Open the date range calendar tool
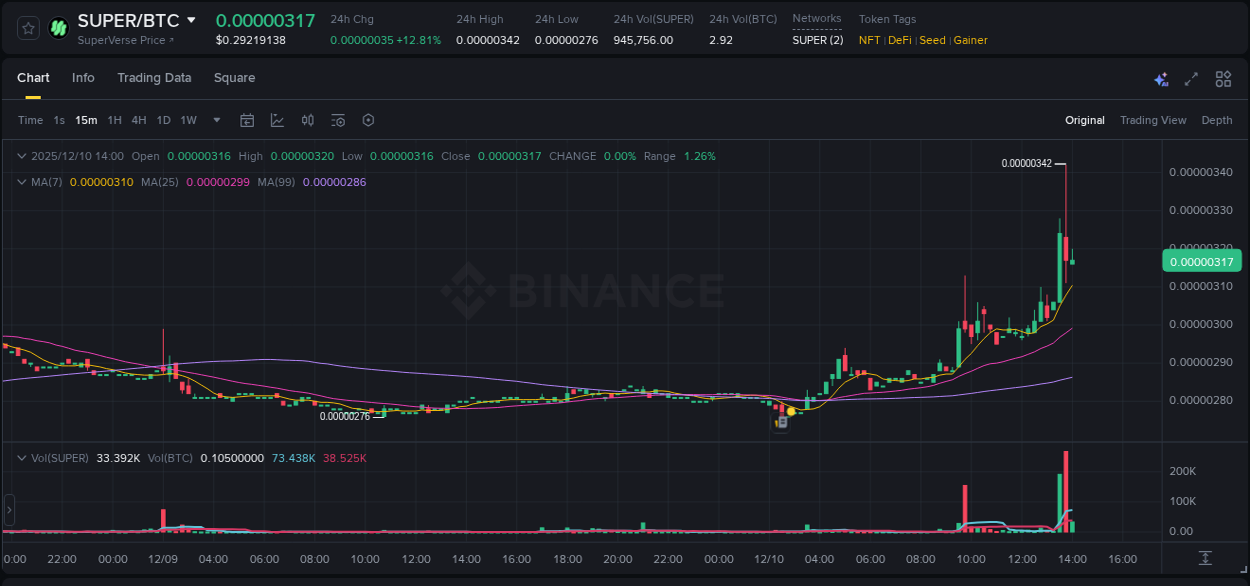 coord(247,120)
